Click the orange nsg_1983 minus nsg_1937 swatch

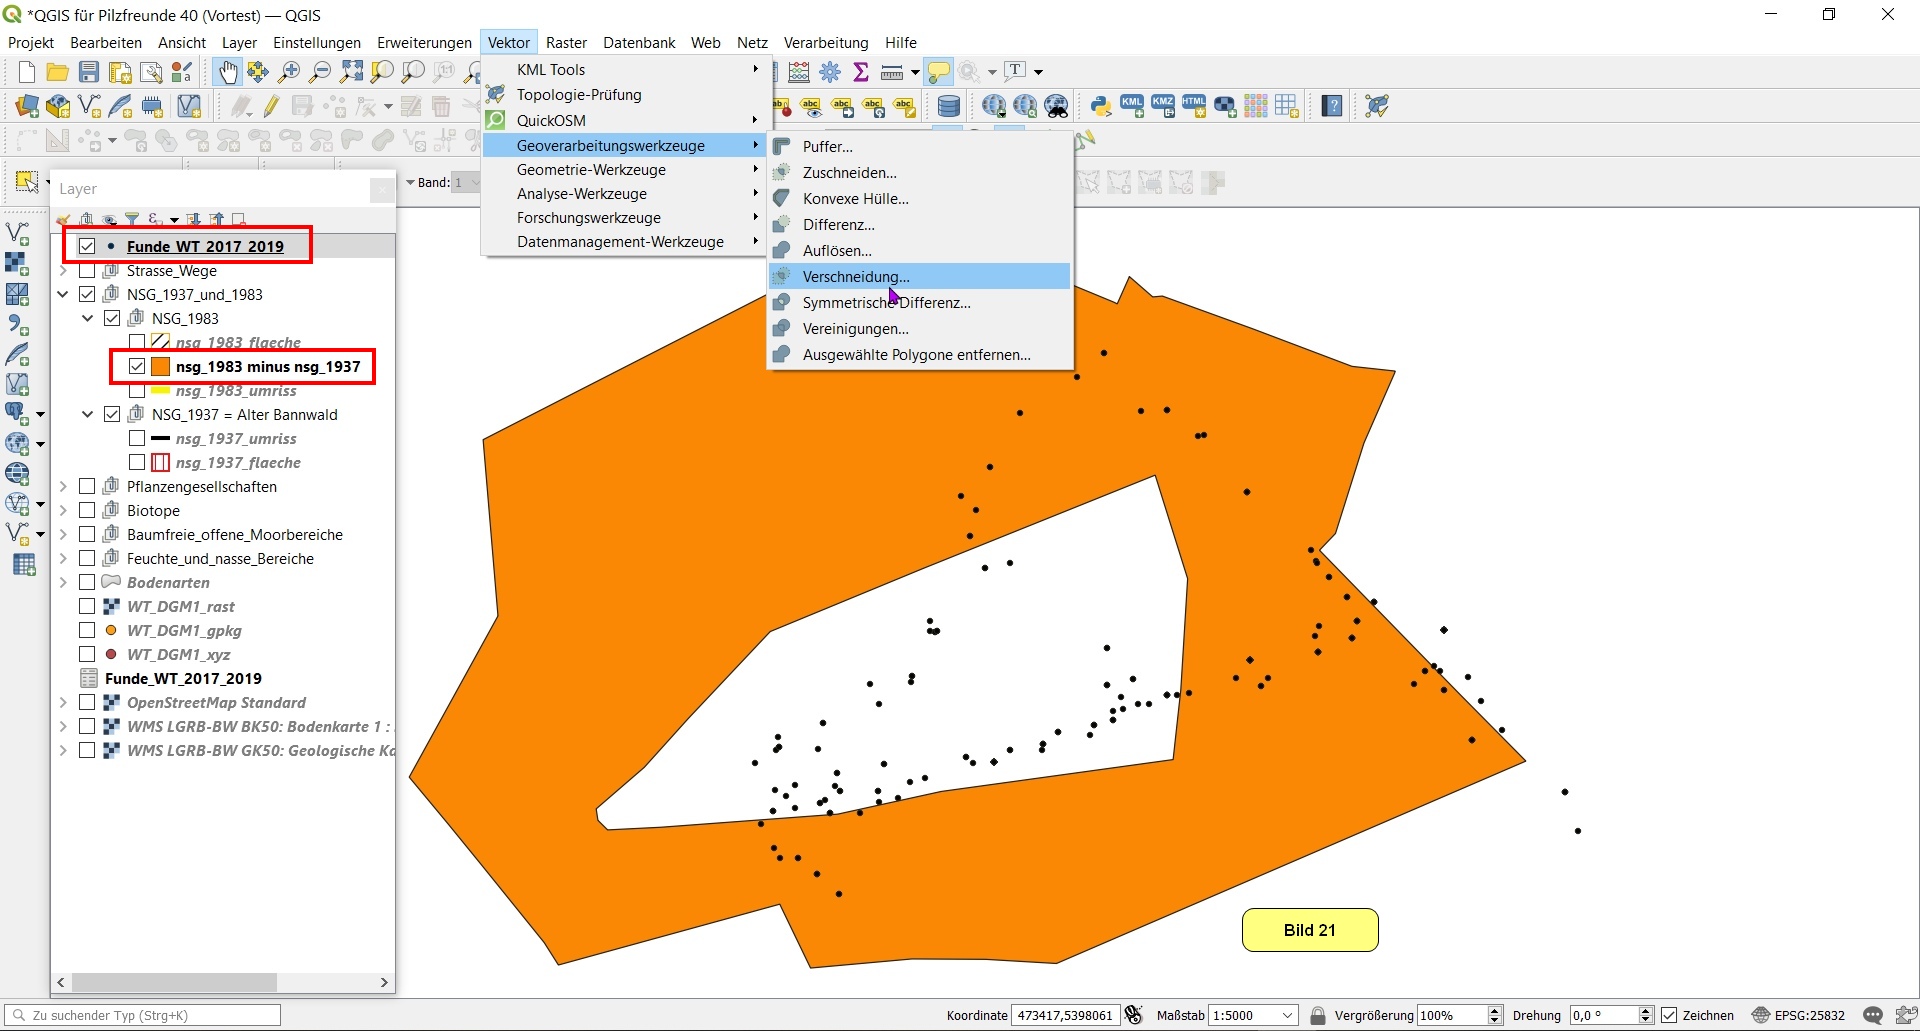click(160, 367)
